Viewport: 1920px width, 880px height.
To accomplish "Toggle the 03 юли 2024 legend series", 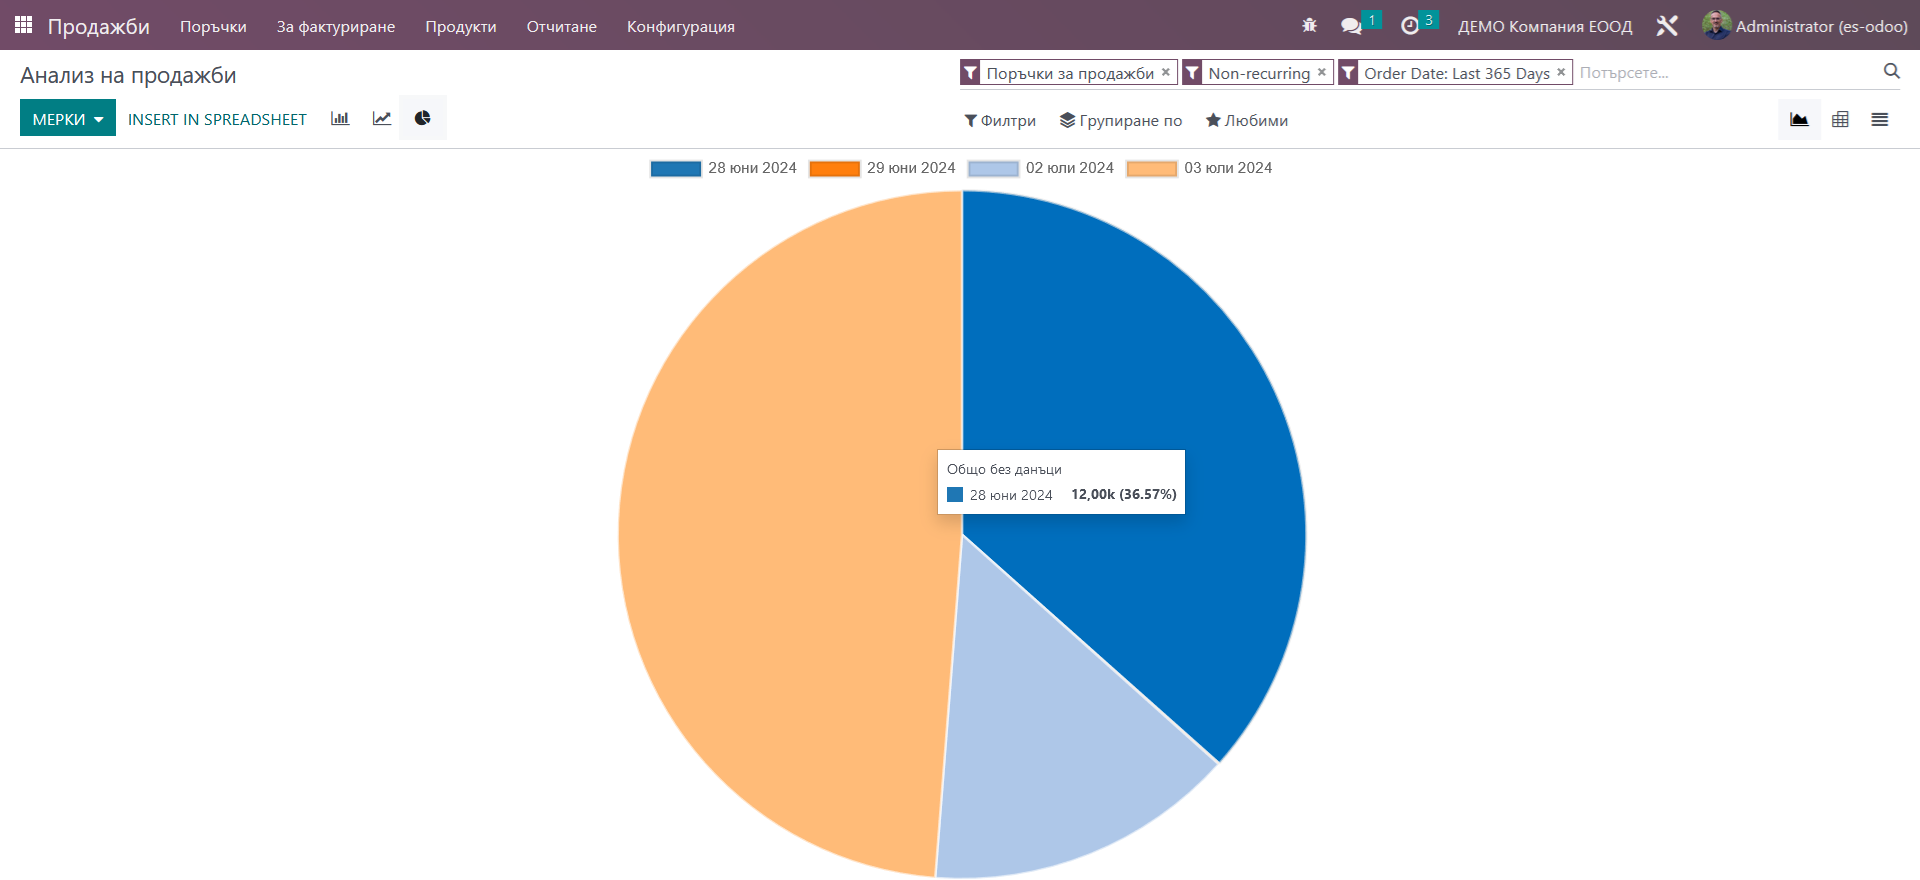I will coord(1199,168).
